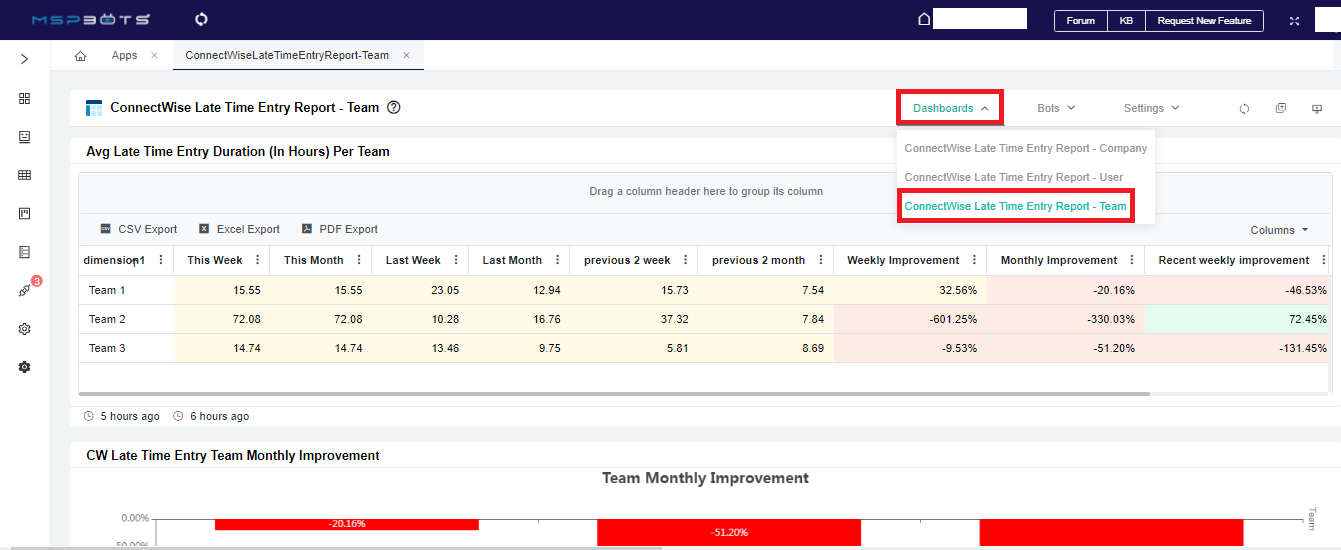1341x550 pixels.
Task: Open Last Month column menu dots
Action: [x=556, y=260]
